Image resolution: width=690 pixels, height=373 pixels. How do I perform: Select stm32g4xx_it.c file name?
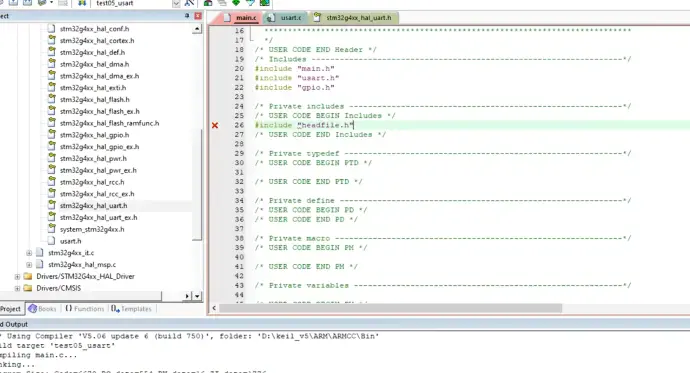point(71,253)
